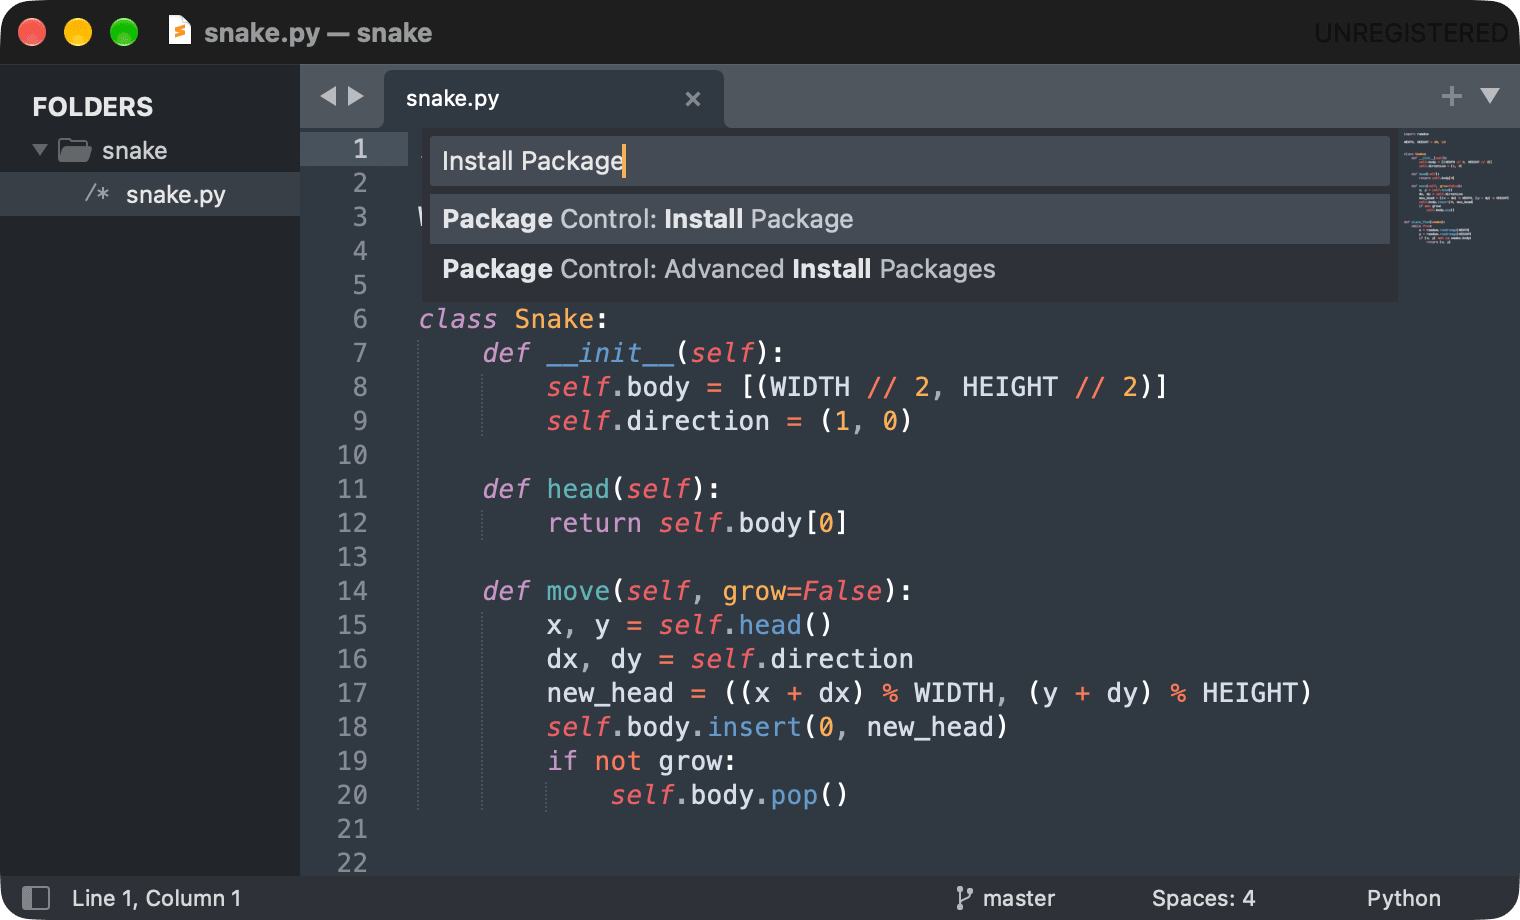
Task: Close the snake.py tab
Action: [x=693, y=99]
